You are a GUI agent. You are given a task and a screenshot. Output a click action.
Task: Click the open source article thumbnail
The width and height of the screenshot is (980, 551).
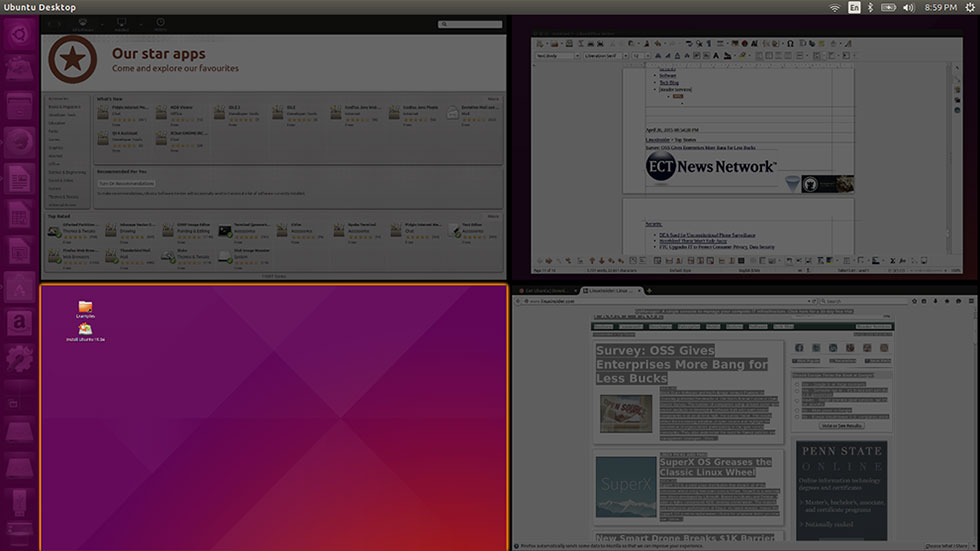(626, 413)
